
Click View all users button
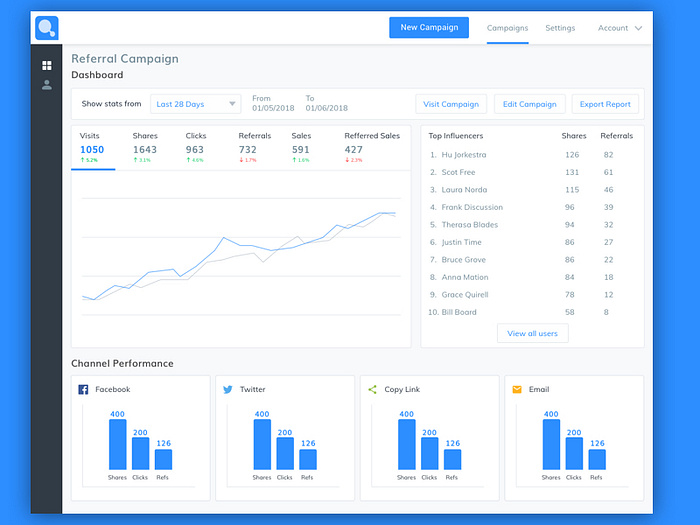pos(533,333)
